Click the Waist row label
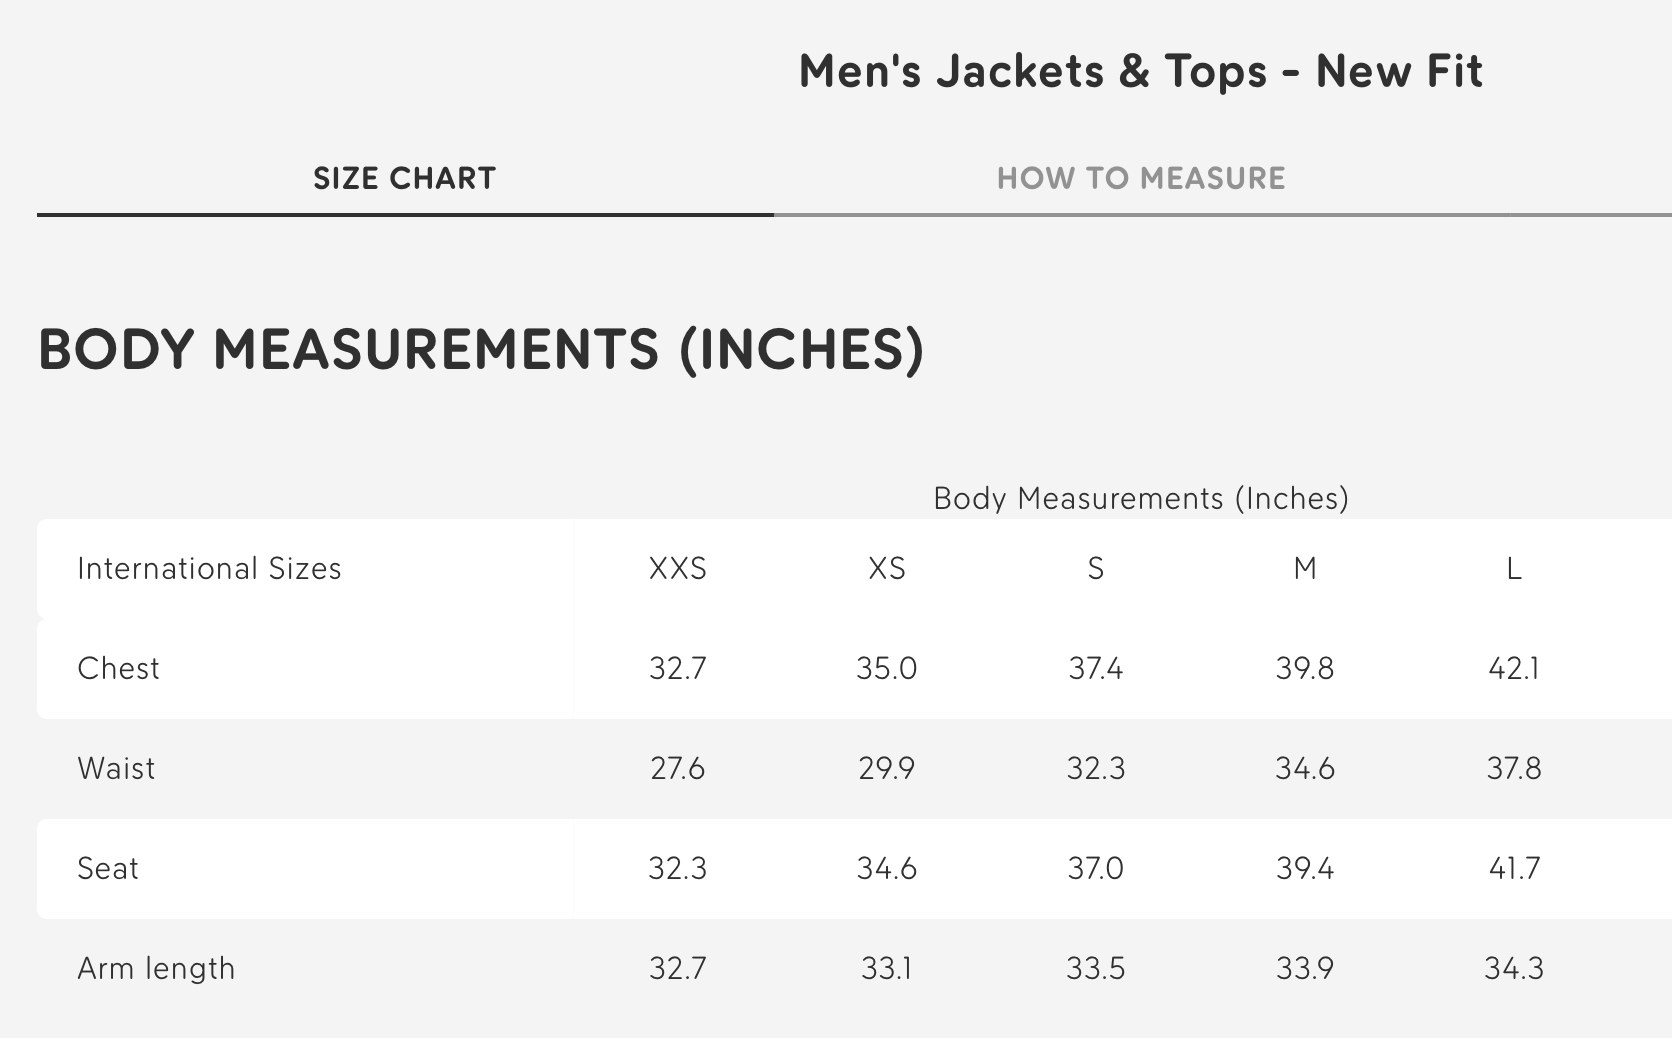 point(116,768)
